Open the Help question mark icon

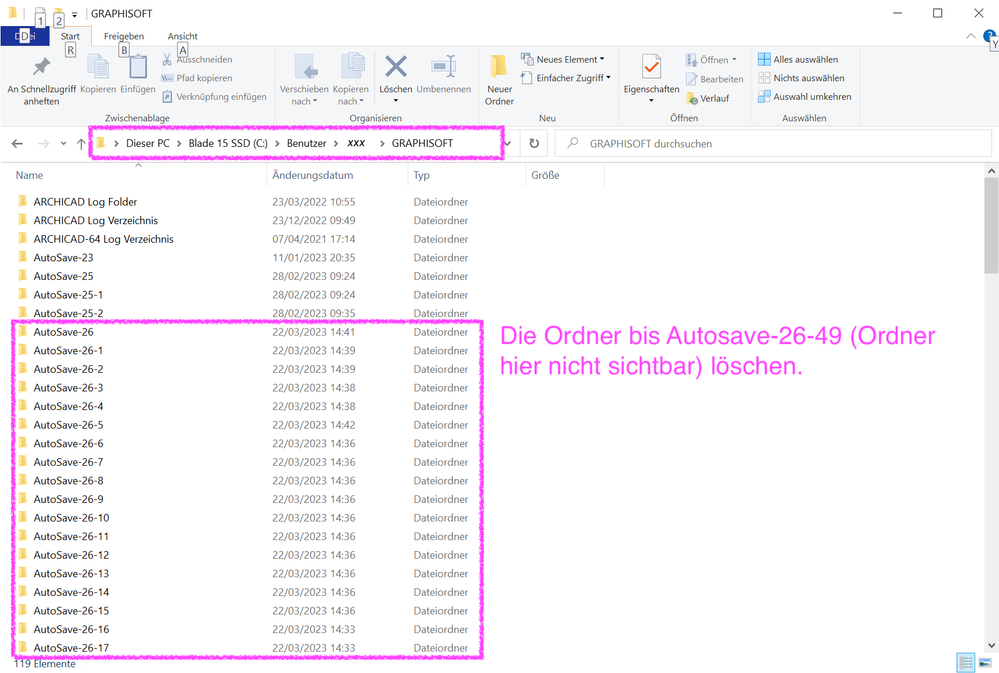989,36
